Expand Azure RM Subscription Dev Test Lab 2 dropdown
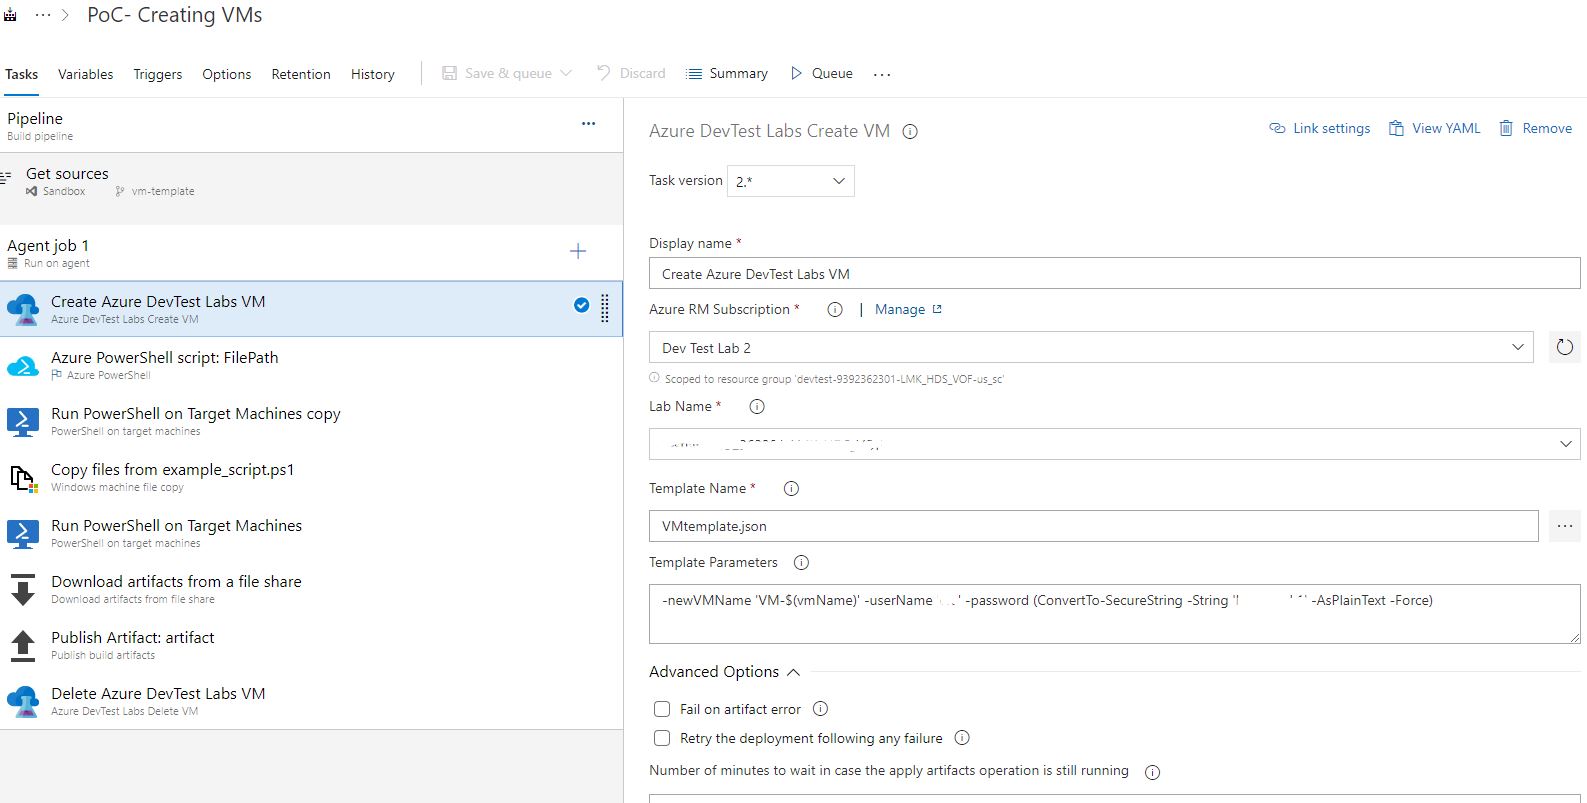This screenshot has height=803, width=1587. pos(1091,347)
